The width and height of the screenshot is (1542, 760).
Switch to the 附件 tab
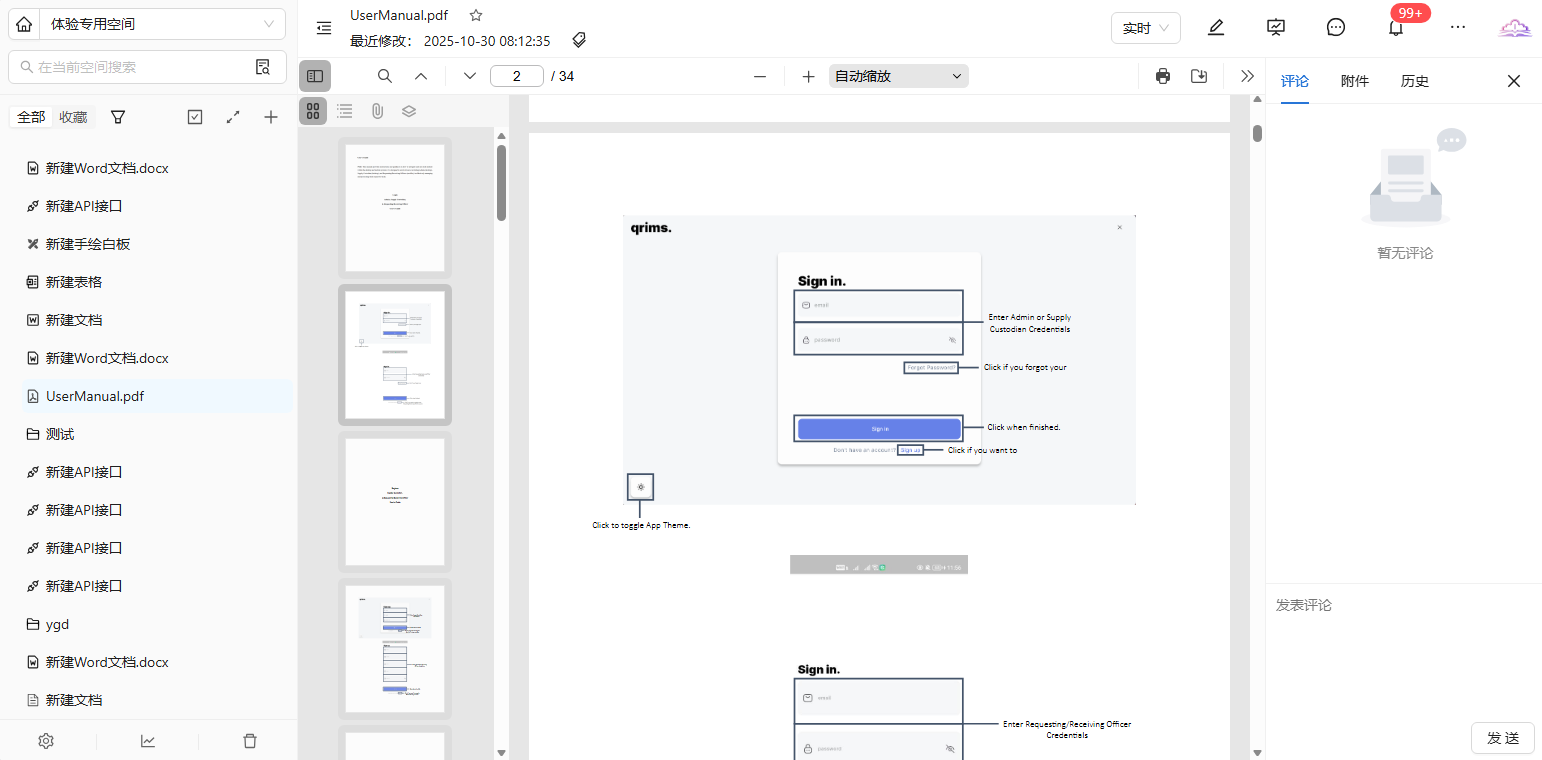tap(1355, 81)
